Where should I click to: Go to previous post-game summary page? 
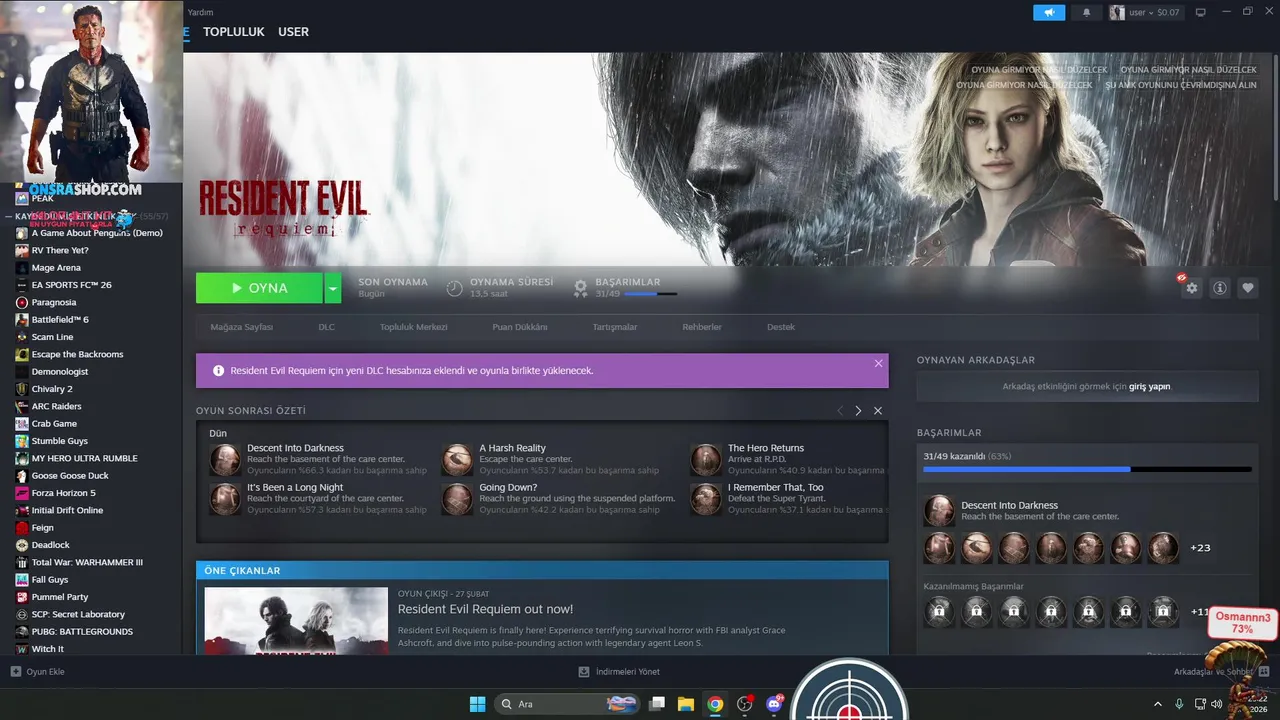(840, 411)
